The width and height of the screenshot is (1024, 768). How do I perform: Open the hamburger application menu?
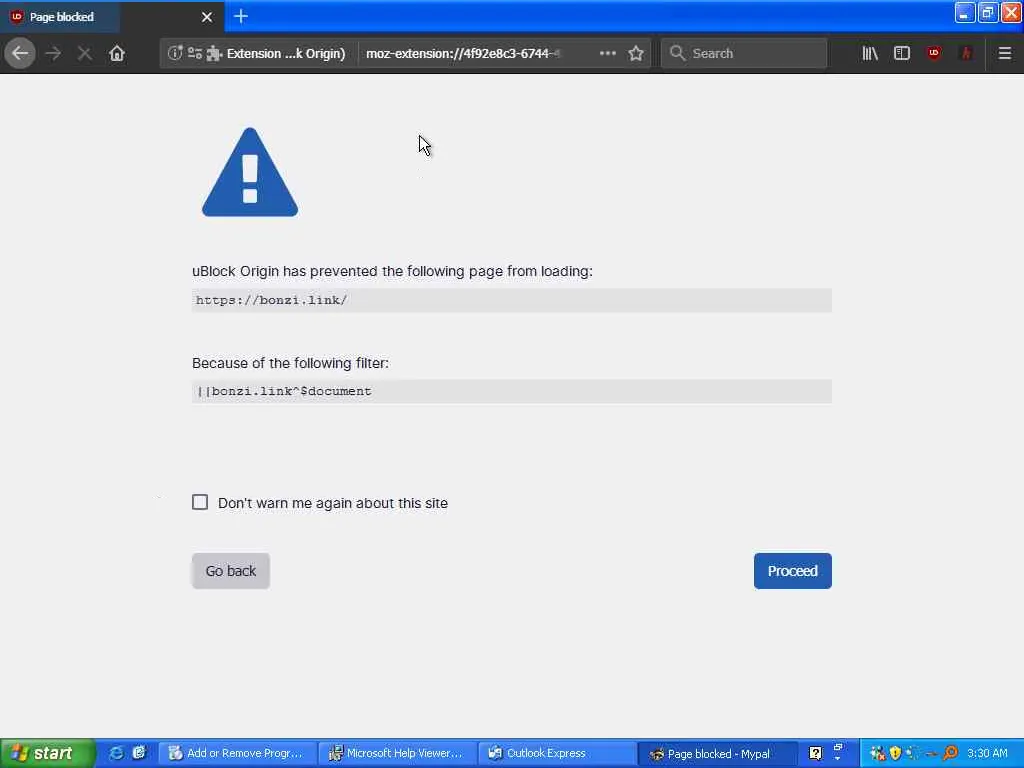[1005, 54]
